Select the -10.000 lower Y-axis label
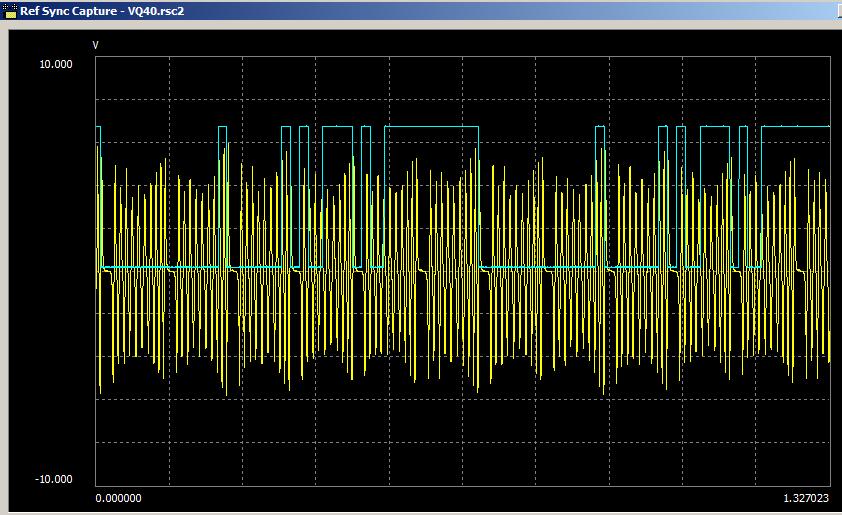This screenshot has height=515, width=842. pos(54,480)
